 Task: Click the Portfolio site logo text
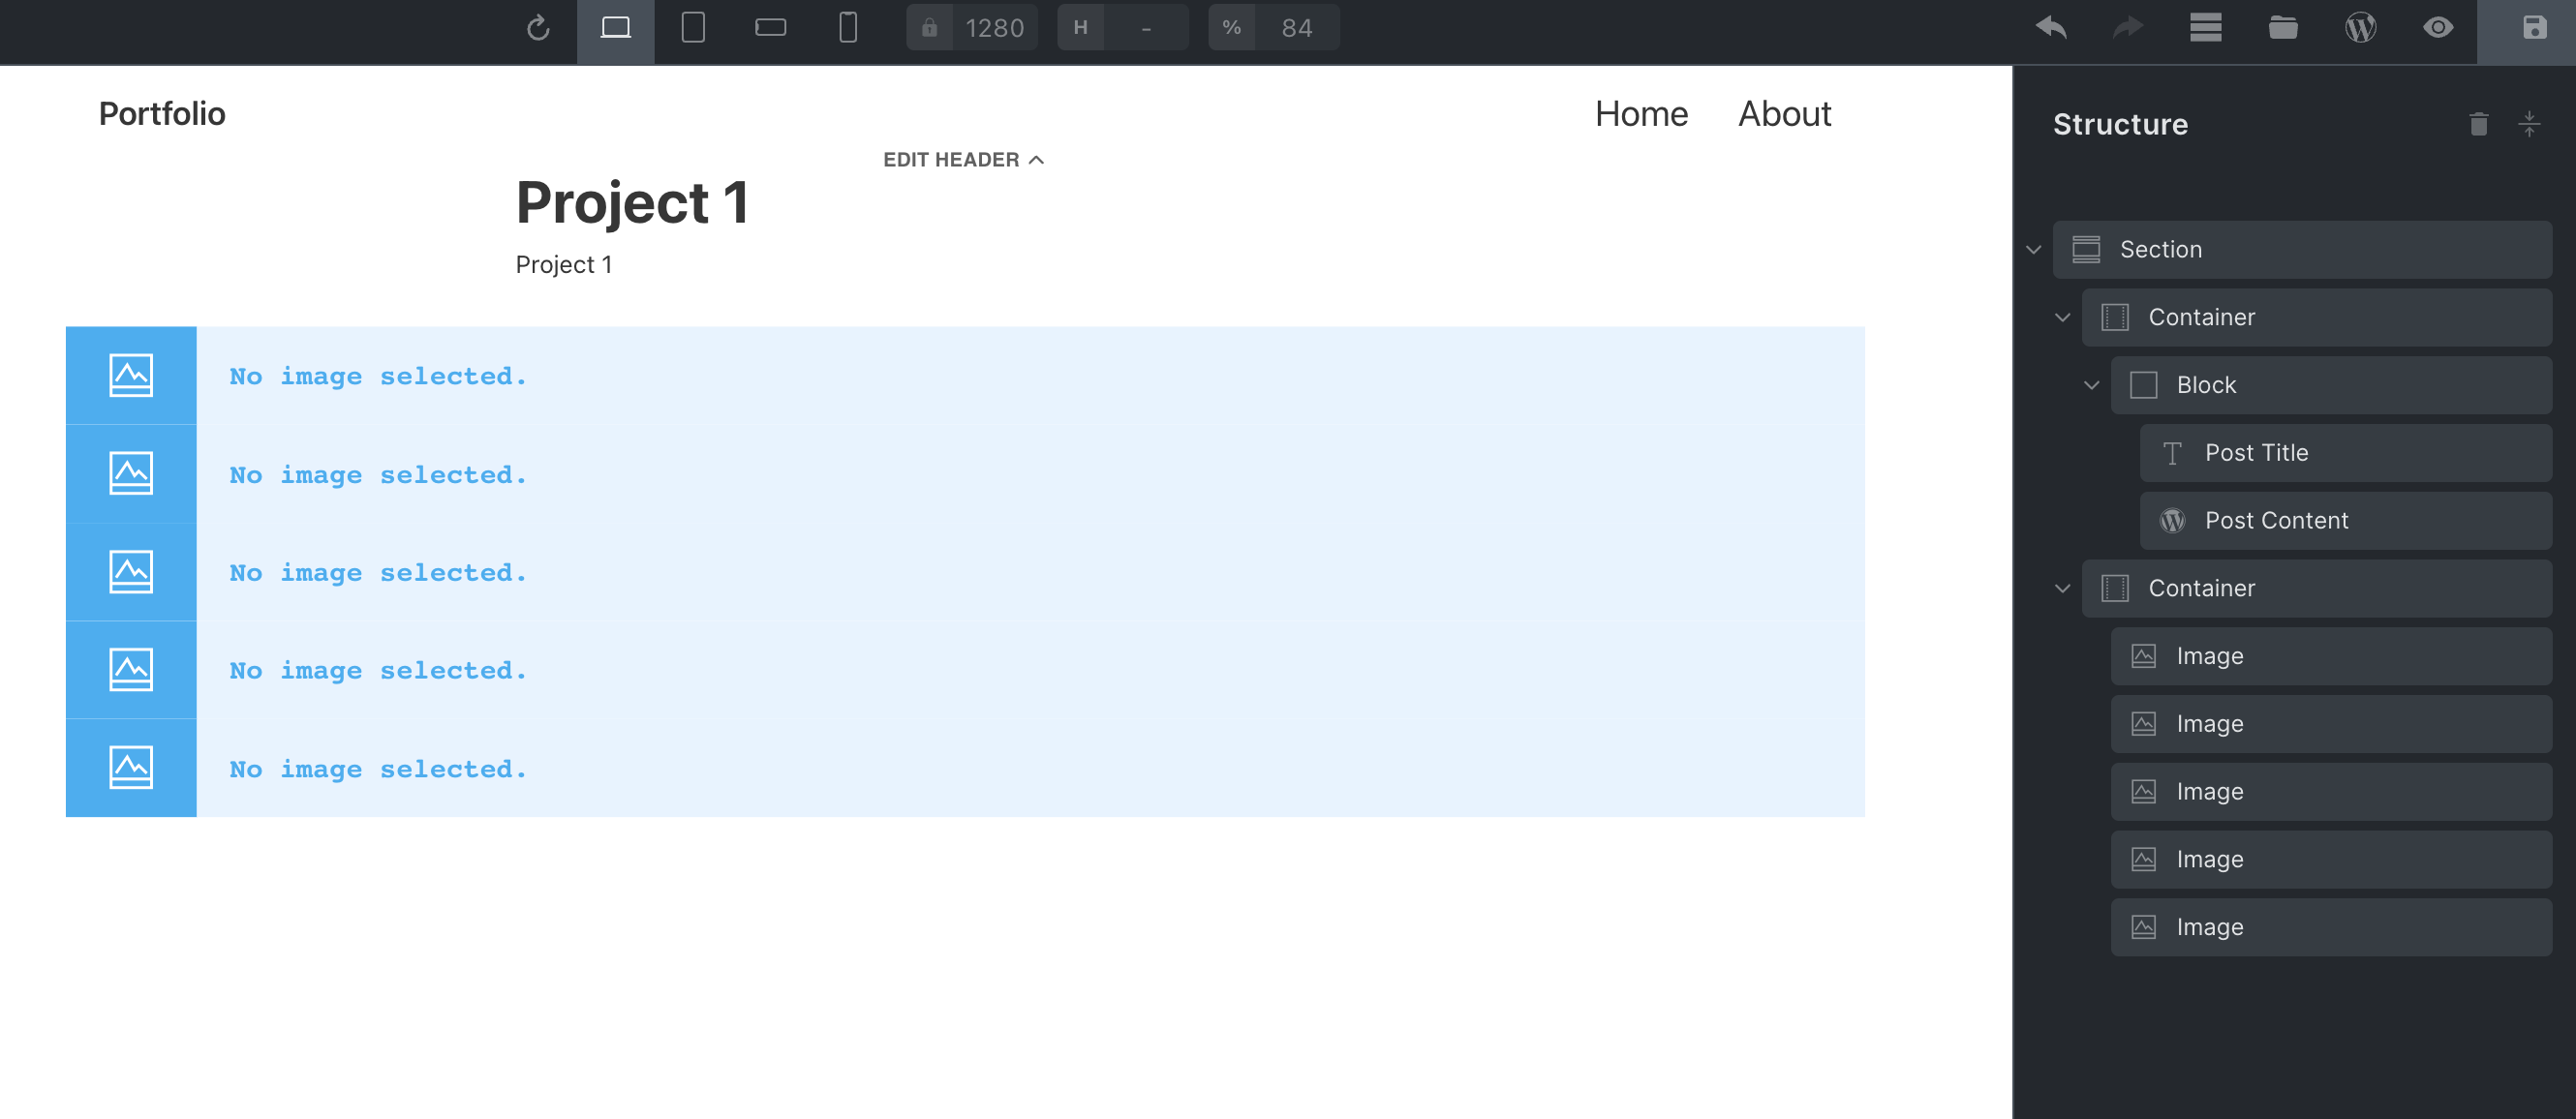(x=162, y=114)
